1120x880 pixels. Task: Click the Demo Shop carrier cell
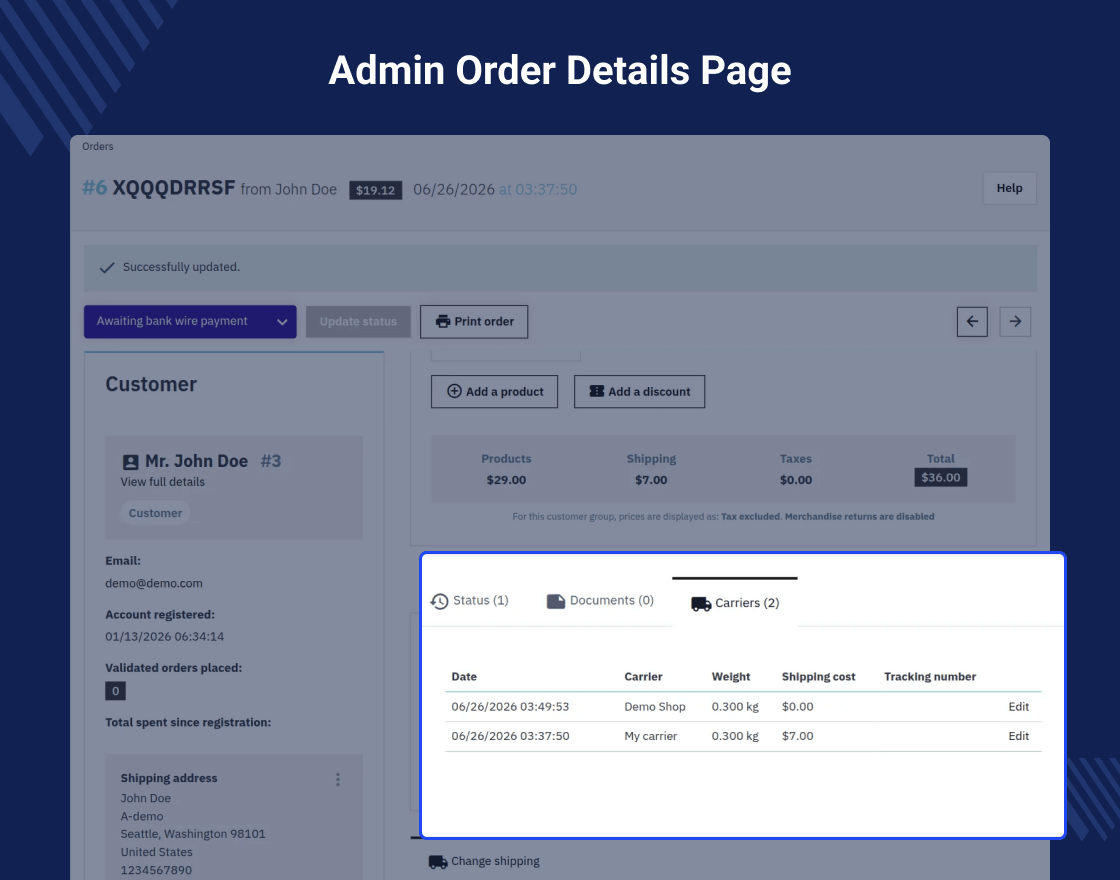point(655,706)
